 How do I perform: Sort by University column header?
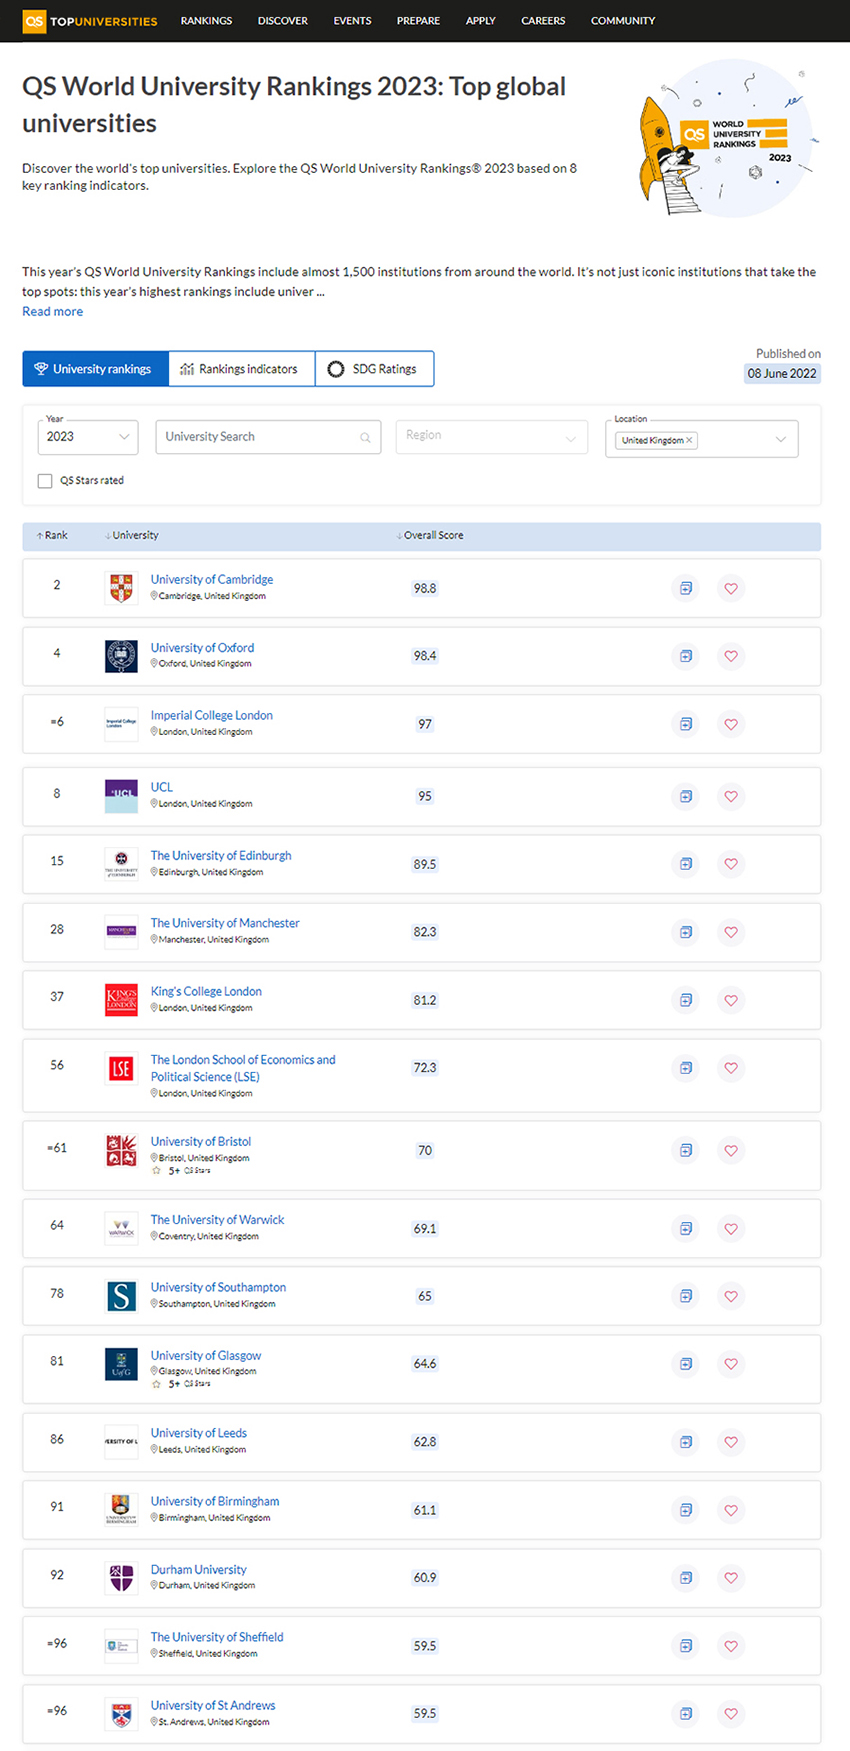pyautogui.click(x=131, y=535)
